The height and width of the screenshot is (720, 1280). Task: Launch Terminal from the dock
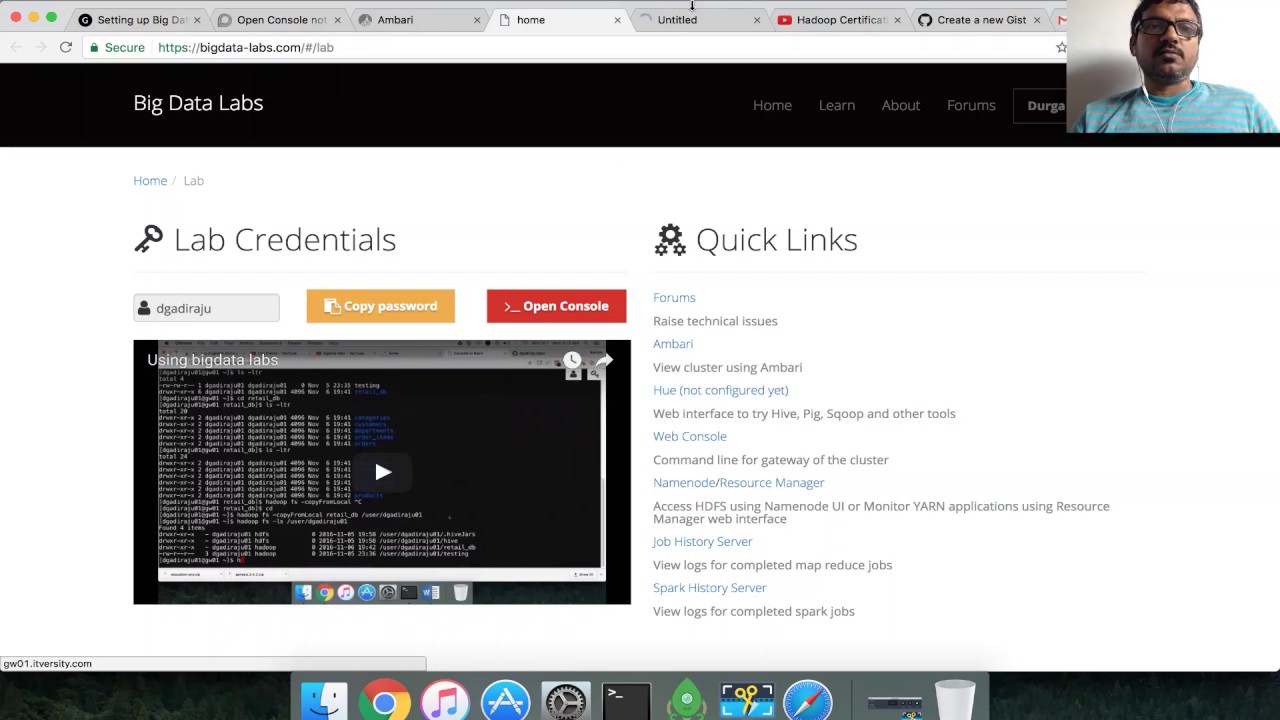[x=626, y=701]
